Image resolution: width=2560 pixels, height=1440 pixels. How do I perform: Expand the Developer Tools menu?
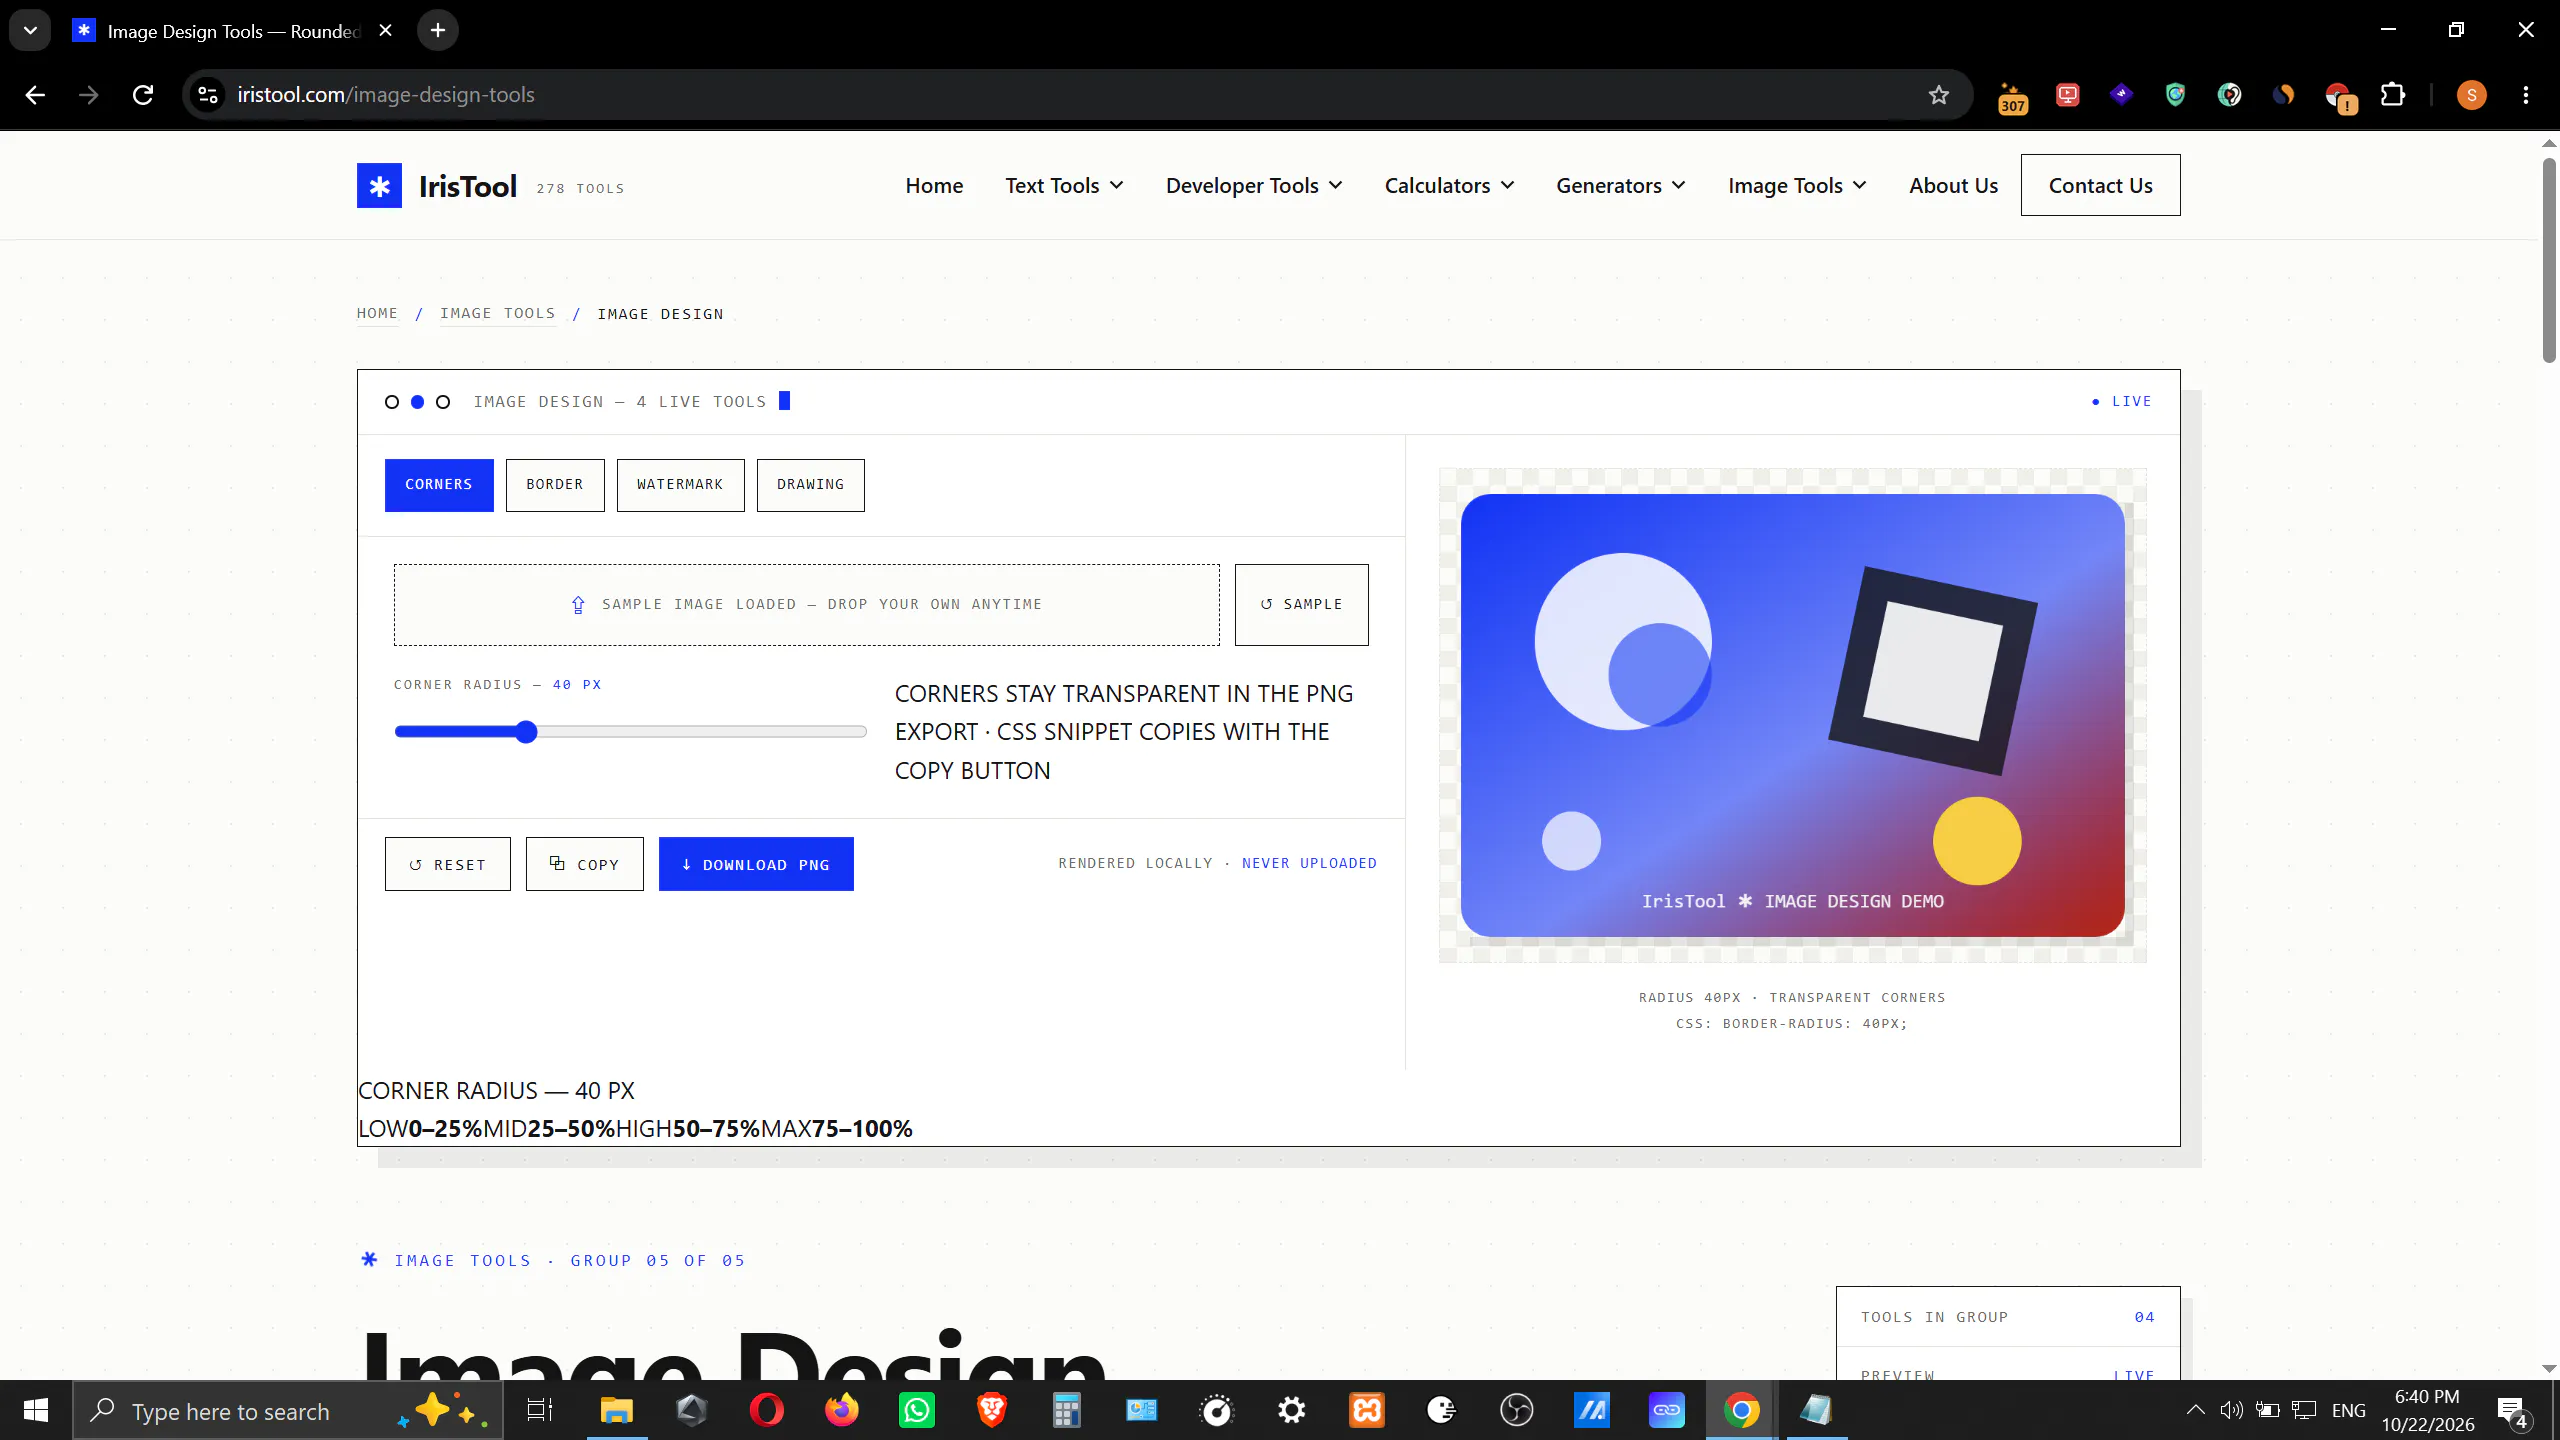[1254, 186]
